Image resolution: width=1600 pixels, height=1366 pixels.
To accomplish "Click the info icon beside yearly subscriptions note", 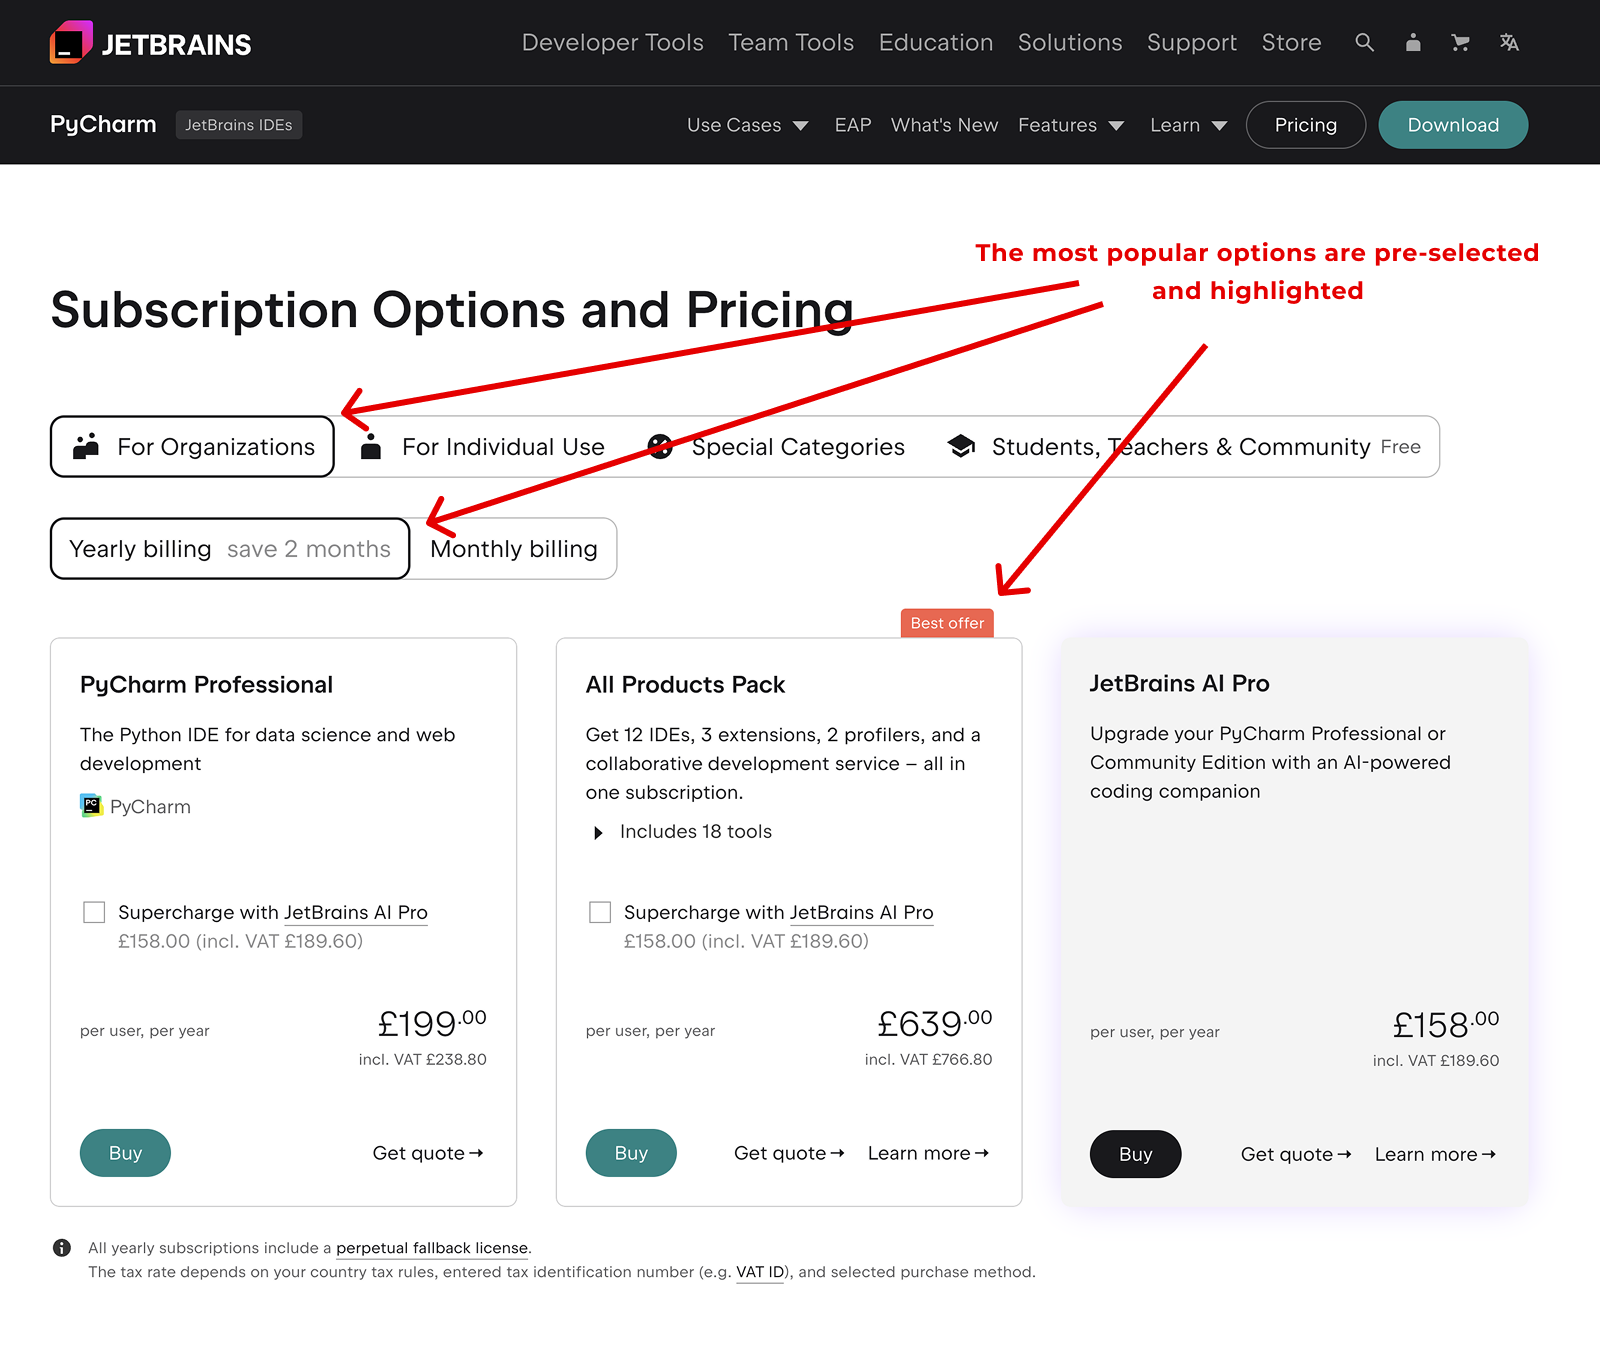I will pyautogui.click(x=62, y=1248).
